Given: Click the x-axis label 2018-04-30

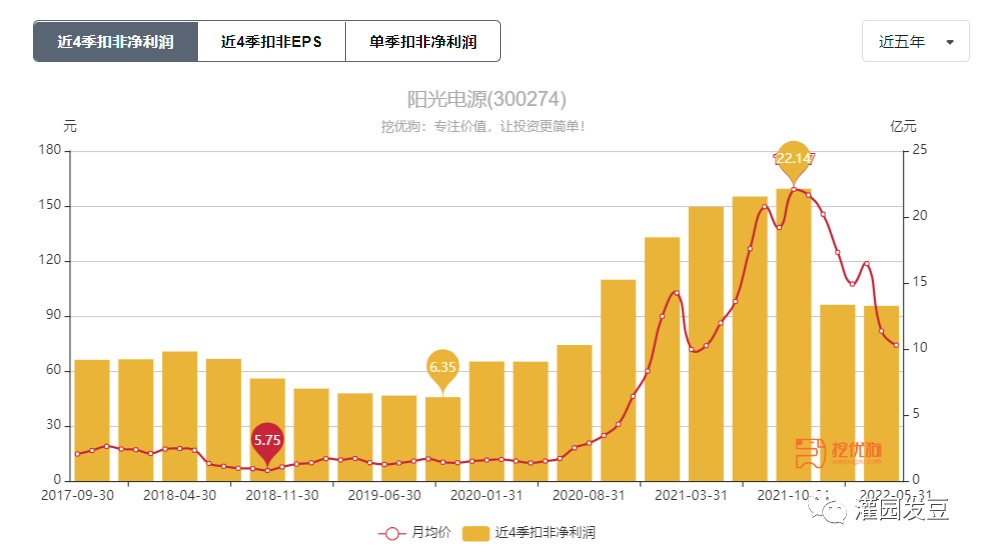Looking at the screenshot, I should point(180,495).
